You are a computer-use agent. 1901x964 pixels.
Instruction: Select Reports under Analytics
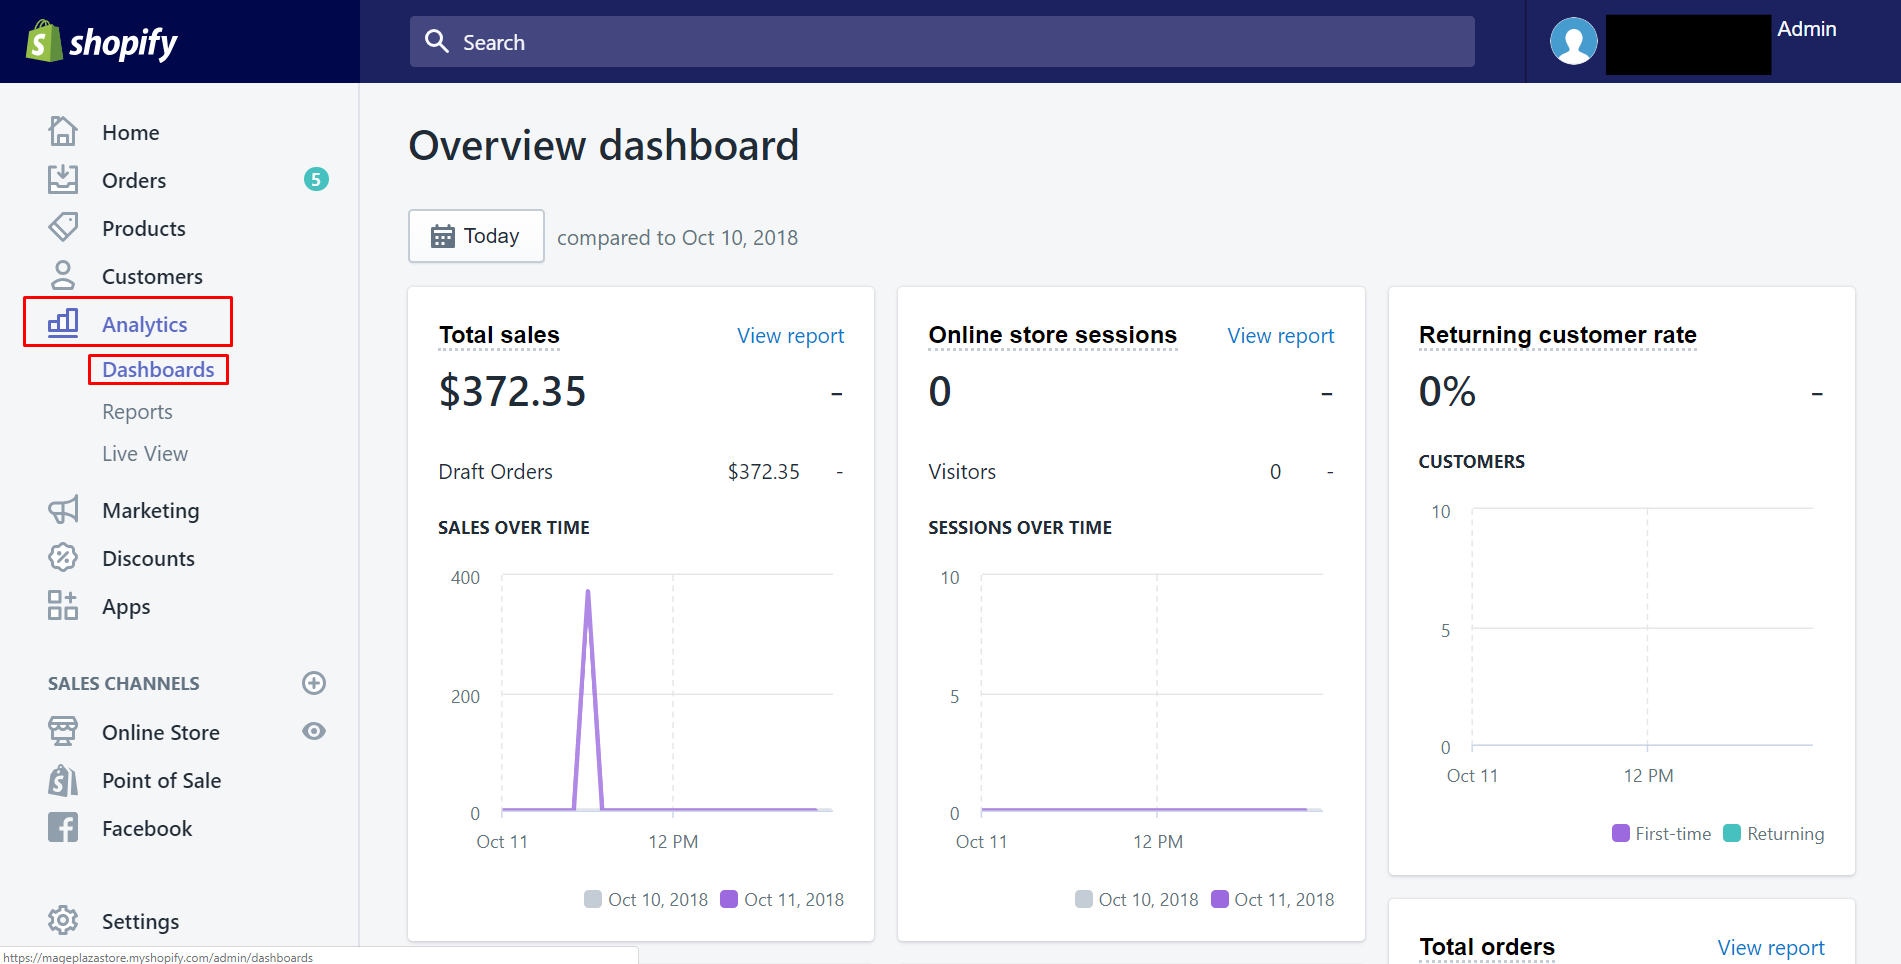(137, 412)
